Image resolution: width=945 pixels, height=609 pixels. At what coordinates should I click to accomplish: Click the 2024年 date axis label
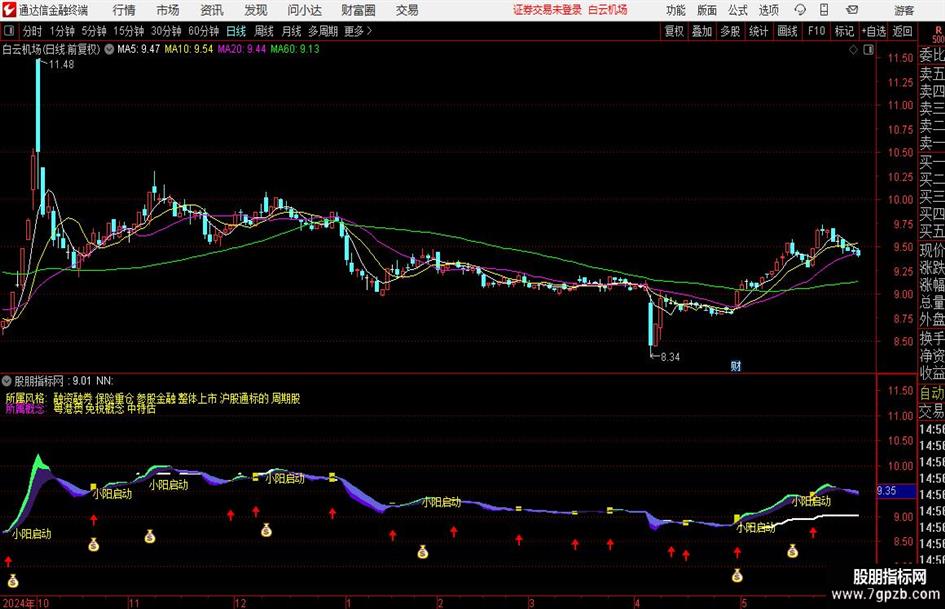click(x=19, y=603)
